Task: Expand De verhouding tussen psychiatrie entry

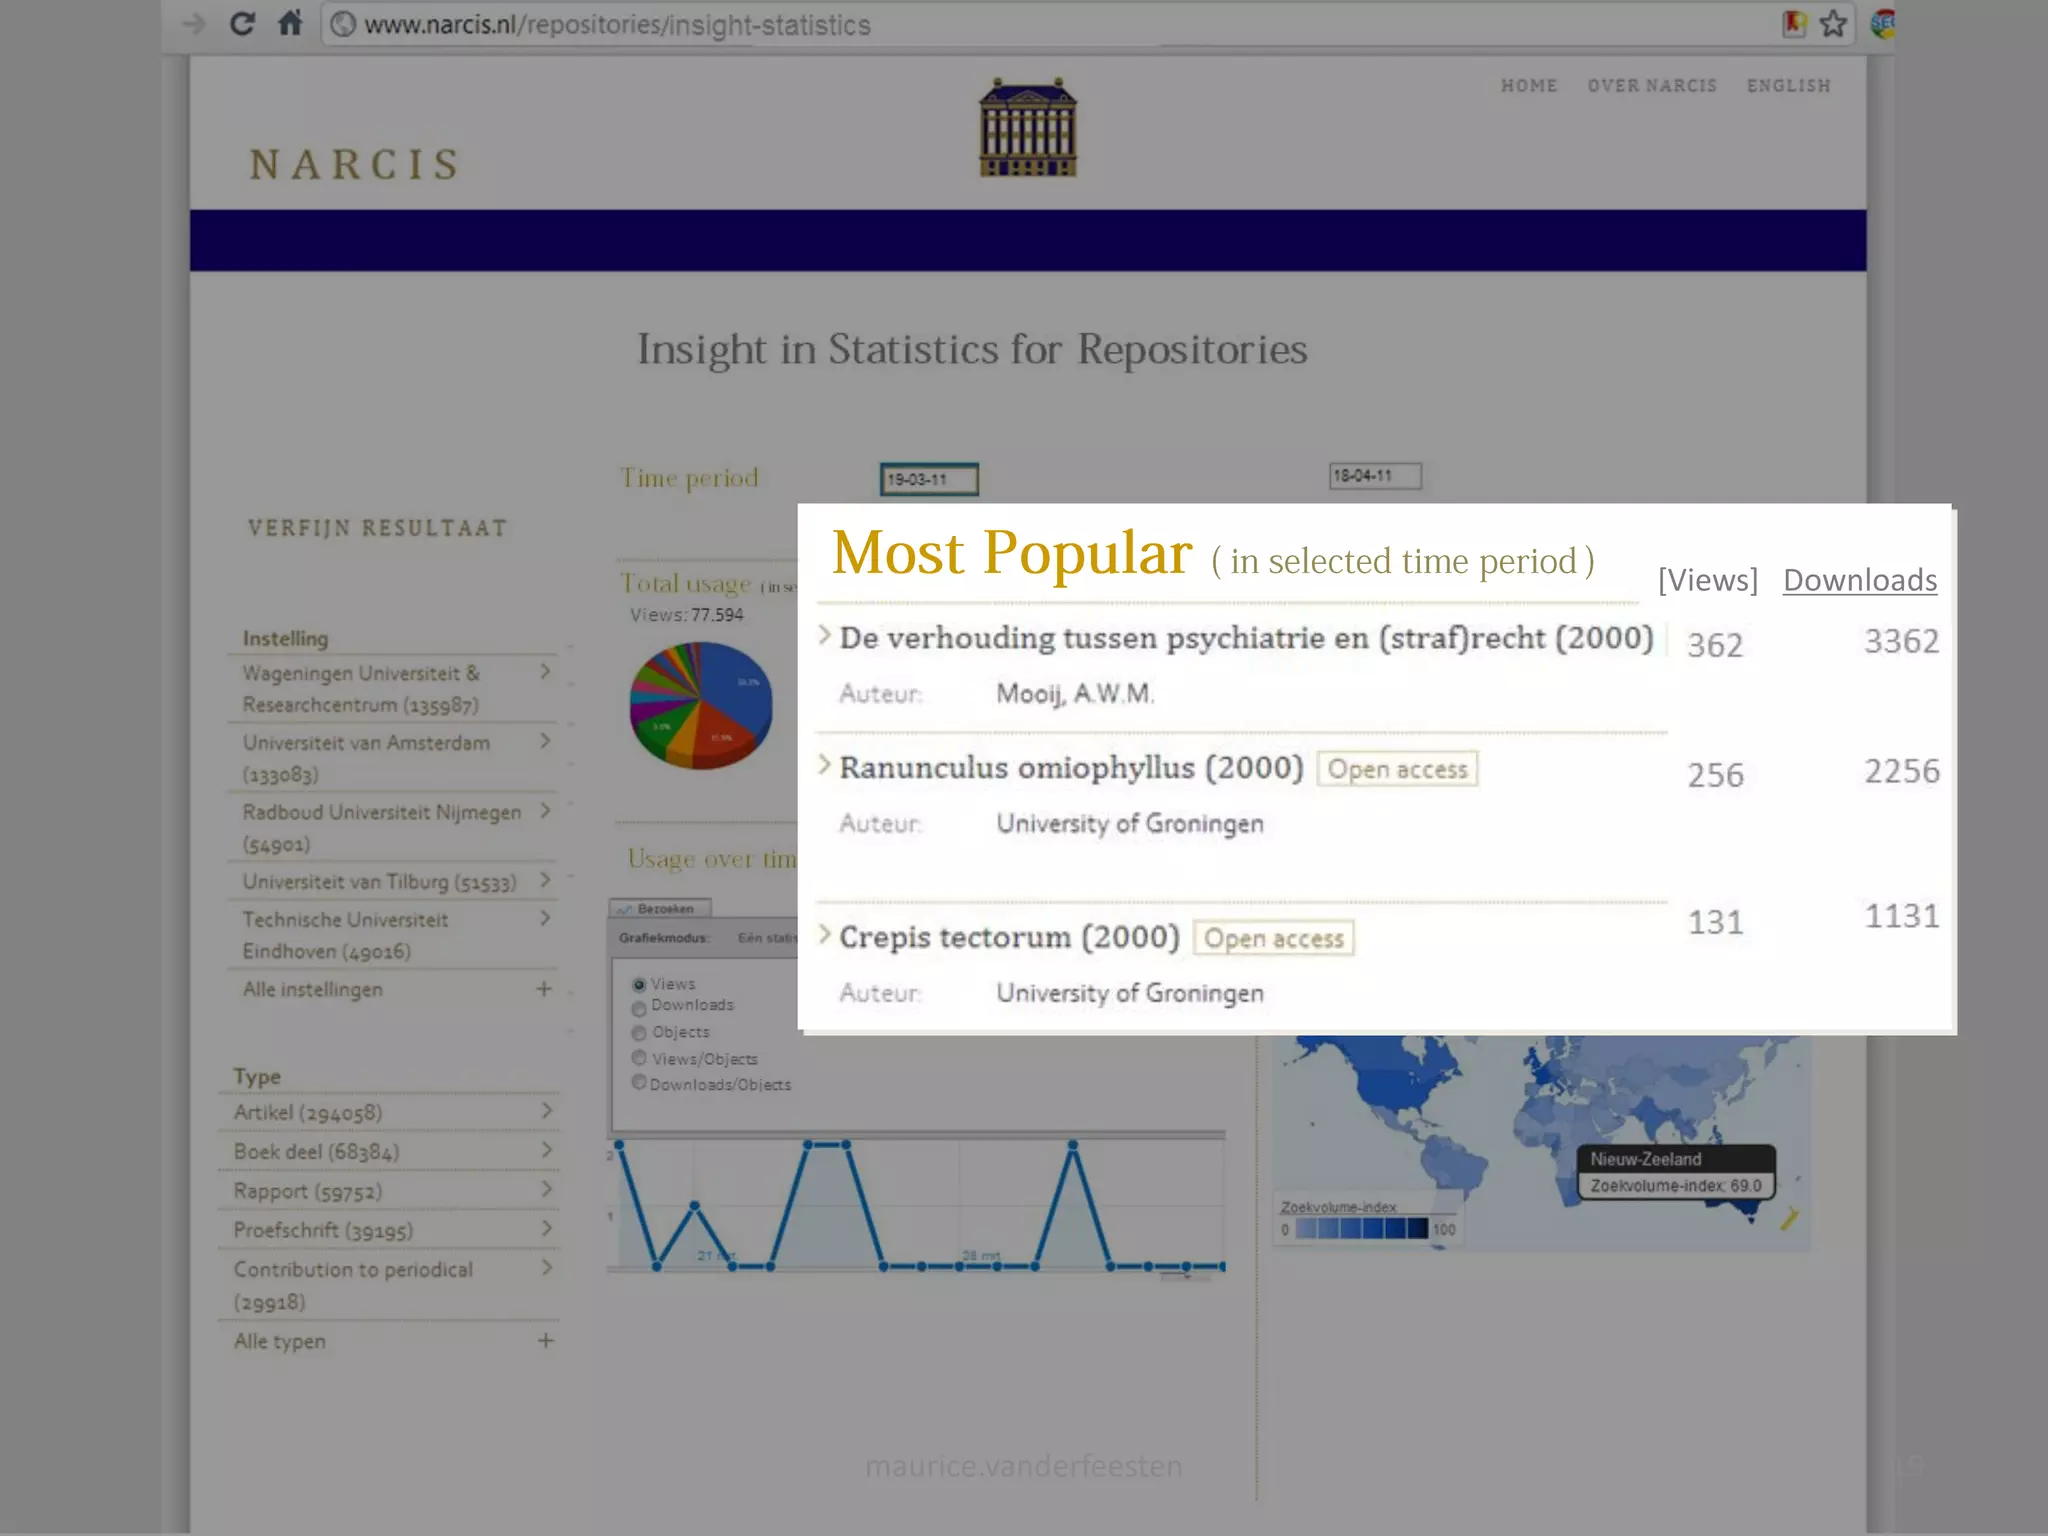Action: coord(825,636)
